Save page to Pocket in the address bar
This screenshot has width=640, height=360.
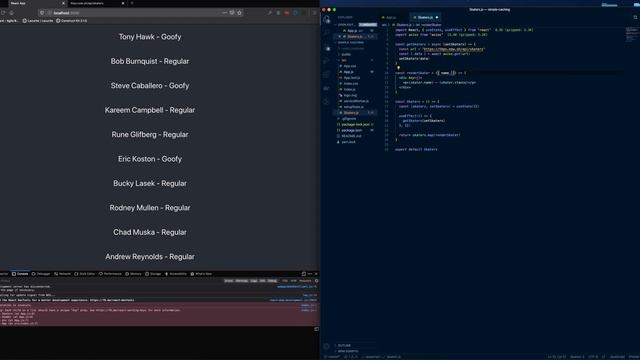pos(232,13)
